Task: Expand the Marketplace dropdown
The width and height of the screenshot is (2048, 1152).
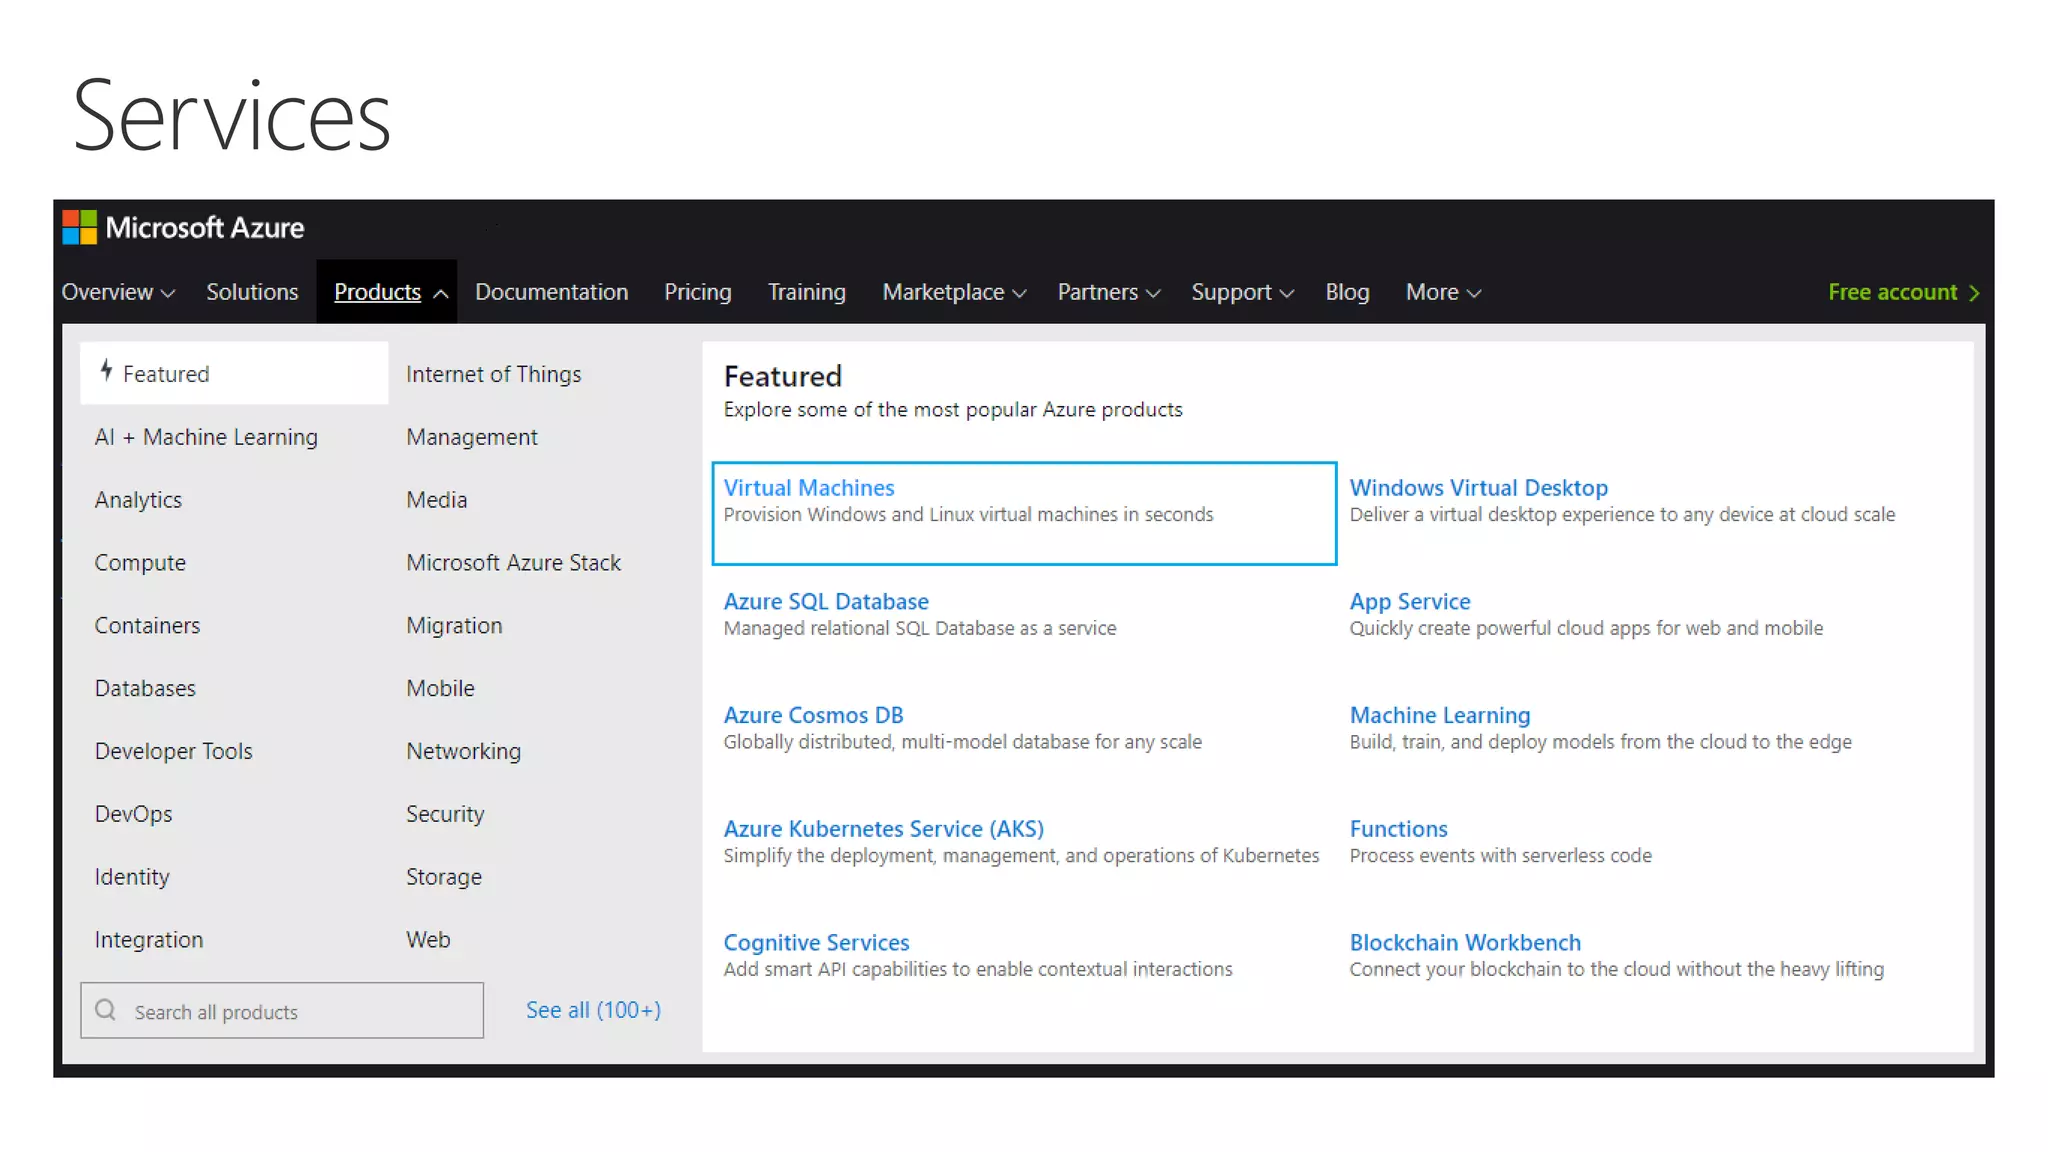Action: click(x=953, y=292)
